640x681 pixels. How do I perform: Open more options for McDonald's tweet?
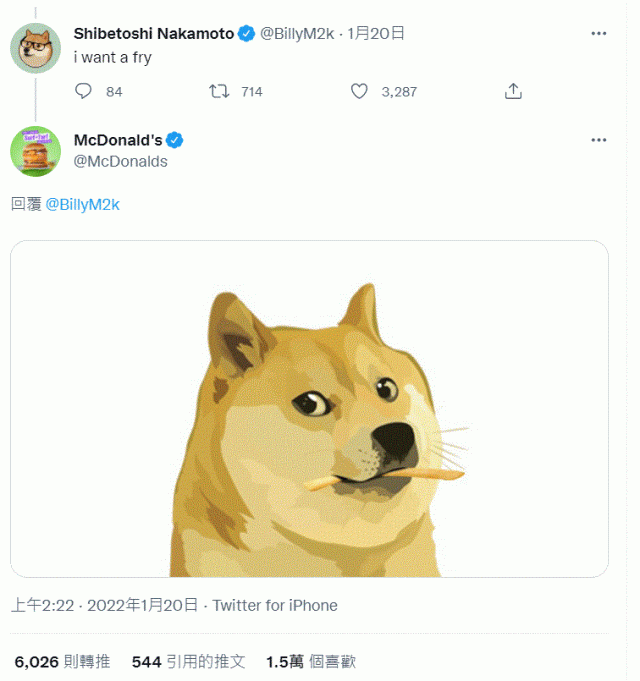coord(598,140)
